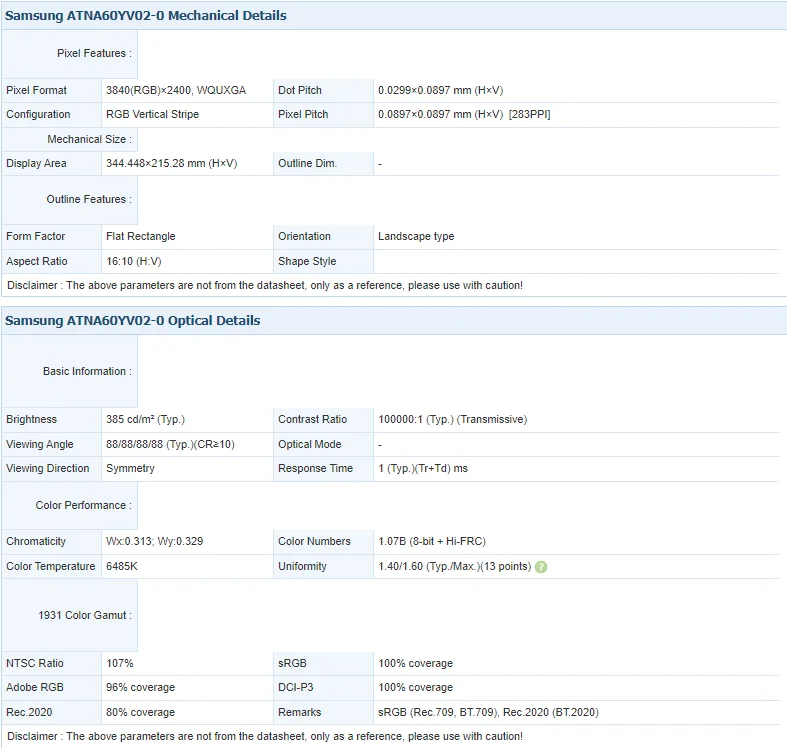Click the Color Temperature label

51,566
